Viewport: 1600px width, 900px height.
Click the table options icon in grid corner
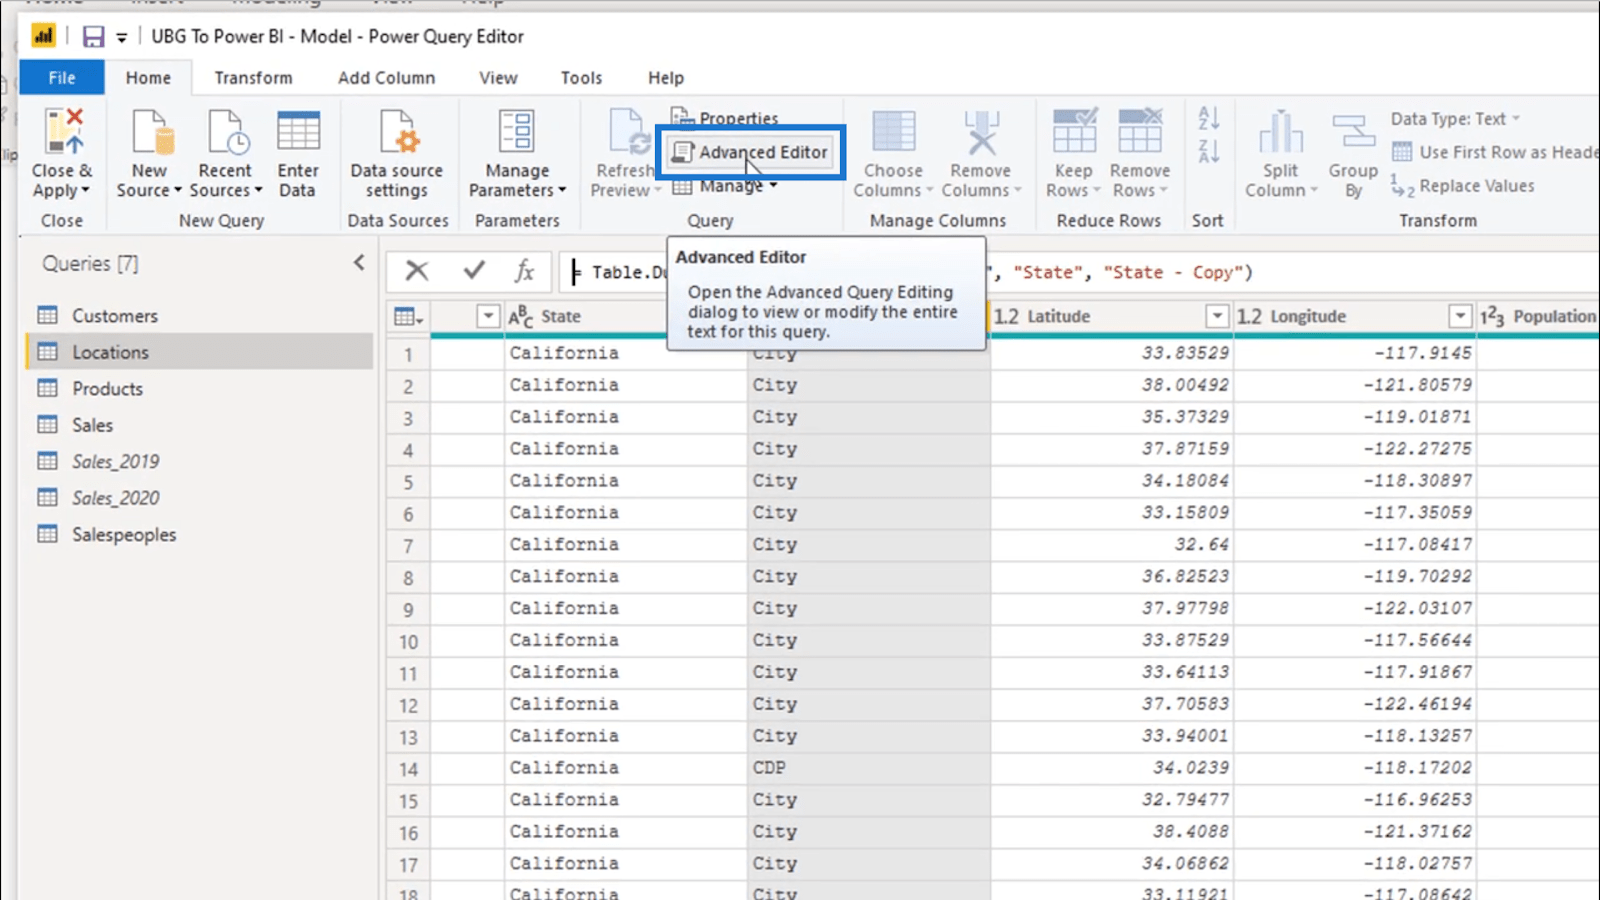[407, 317]
